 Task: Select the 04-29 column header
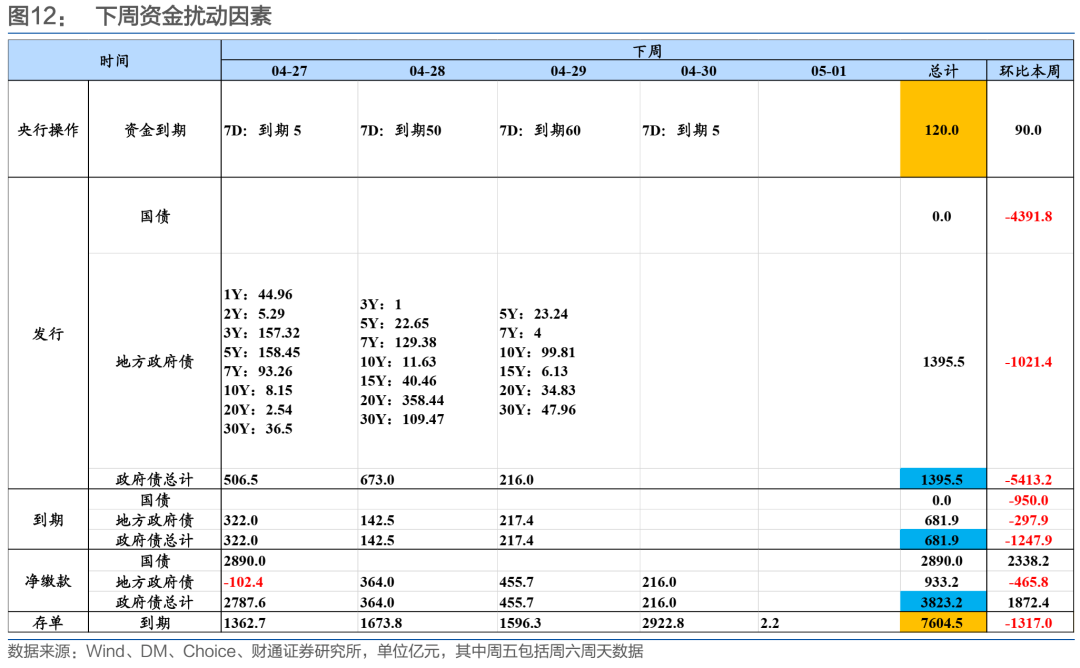click(x=568, y=70)
